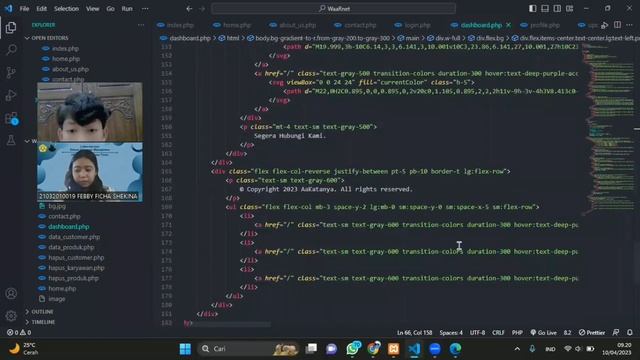
Task: Open the Customize Layout icon
Action: (569, 8)
